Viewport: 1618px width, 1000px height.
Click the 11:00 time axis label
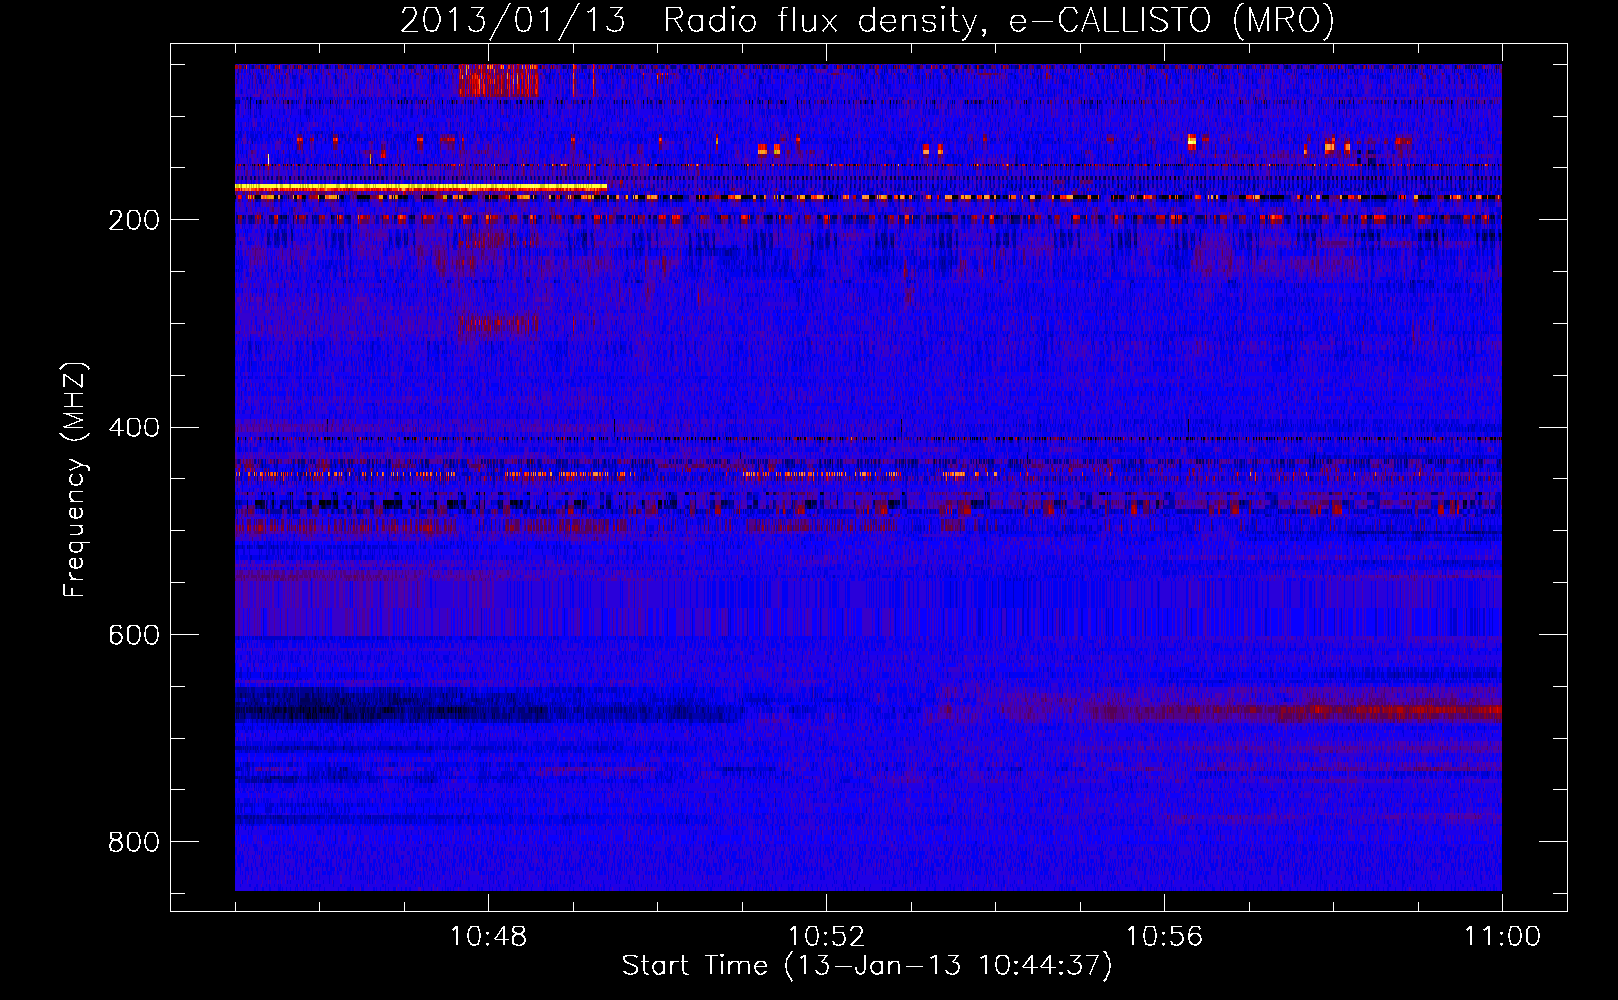click(x=1502, y=937)
